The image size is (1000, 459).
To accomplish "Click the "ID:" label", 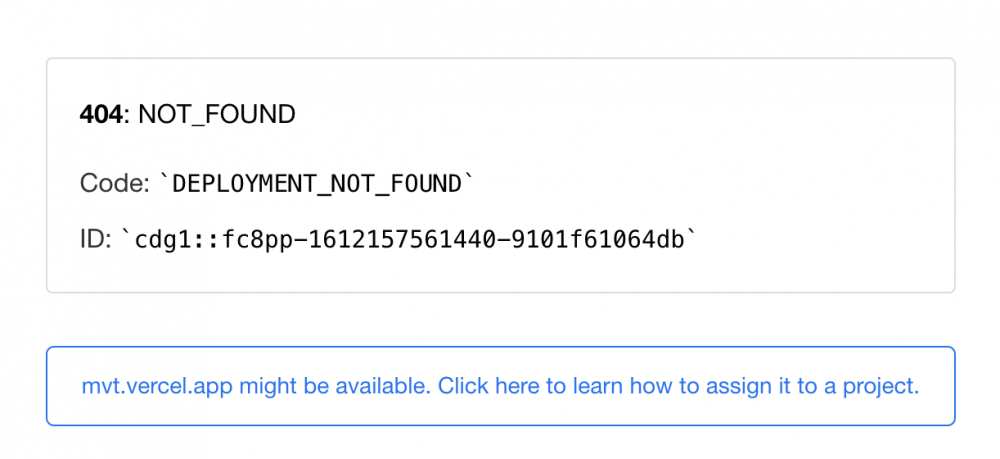I will tap(95, 240).
